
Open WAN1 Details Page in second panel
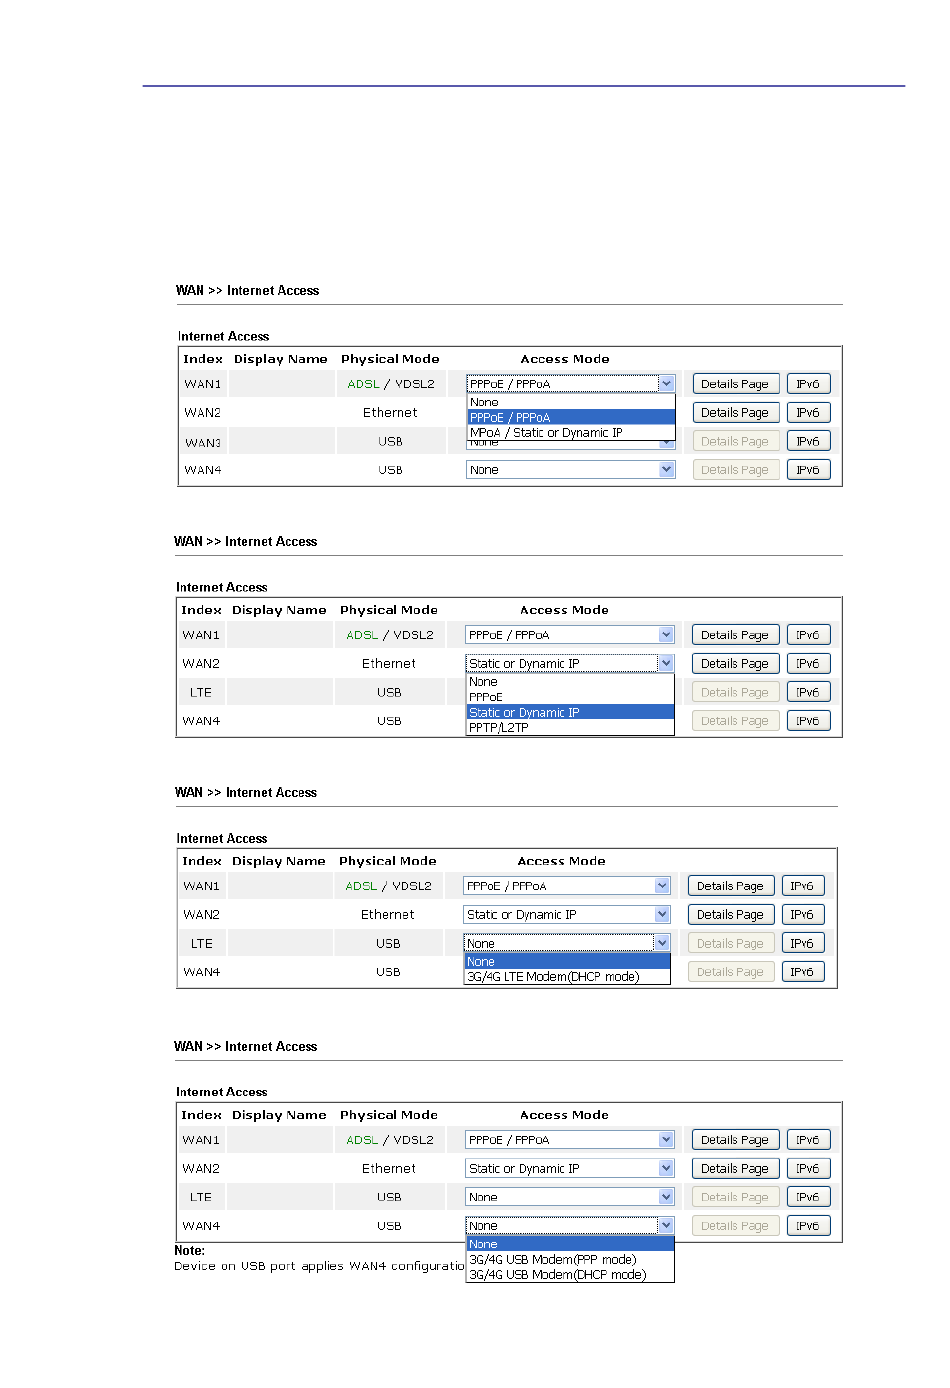735,635
